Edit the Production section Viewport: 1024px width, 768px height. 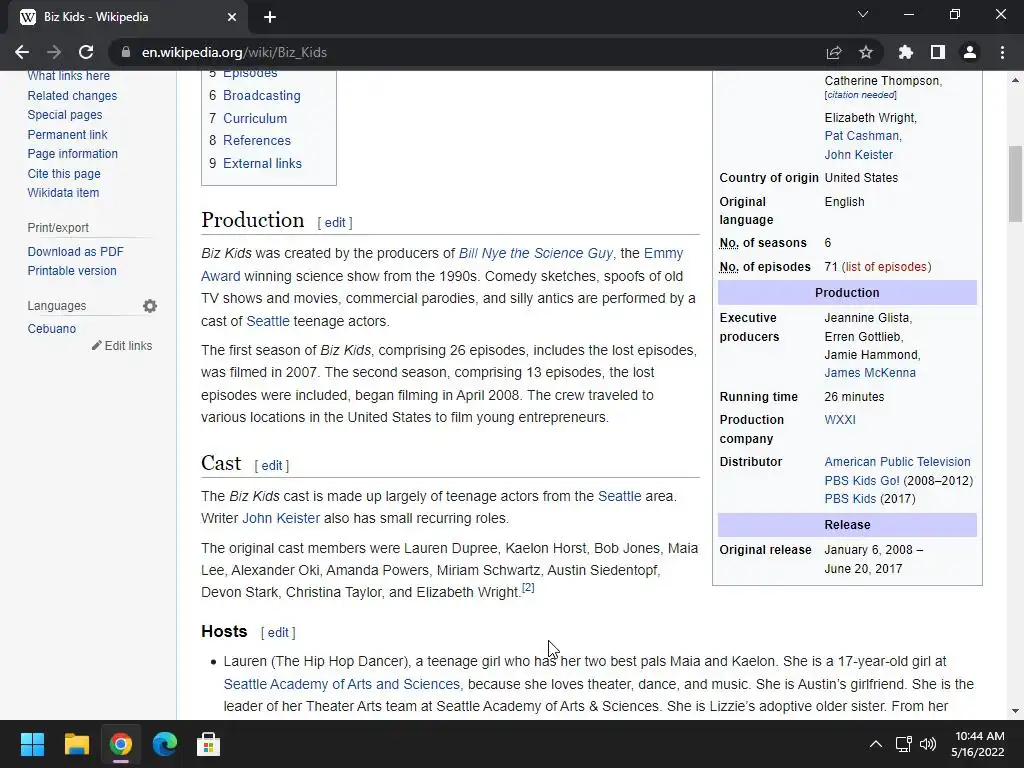(335, 223)
